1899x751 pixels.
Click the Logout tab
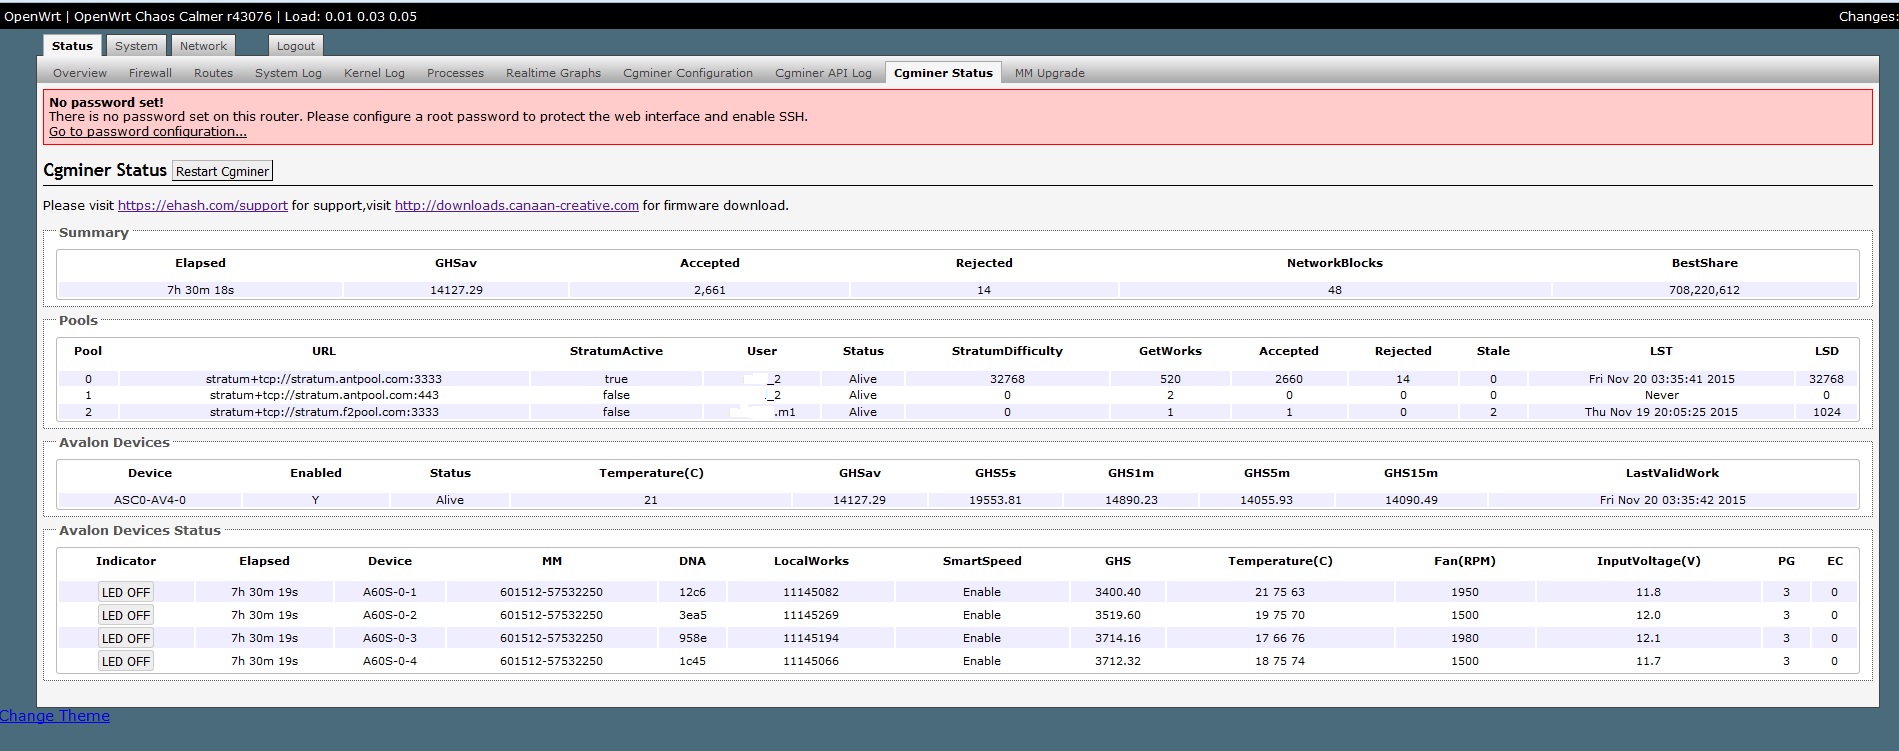[x=295, y=46]
